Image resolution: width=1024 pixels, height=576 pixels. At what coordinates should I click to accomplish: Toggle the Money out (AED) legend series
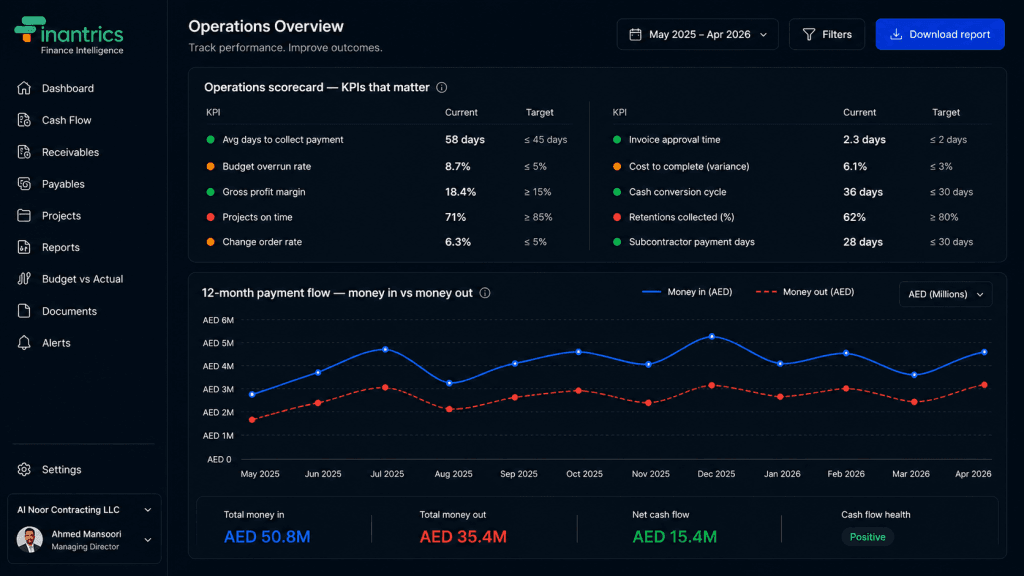click(805, 292)
